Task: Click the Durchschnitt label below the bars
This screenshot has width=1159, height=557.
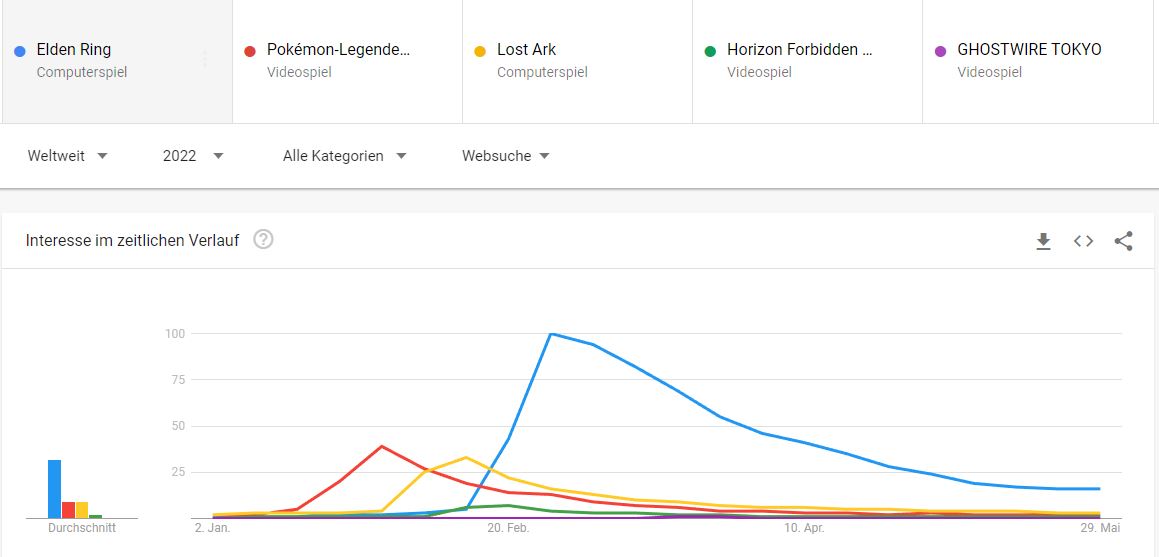Action: point(82,528)
